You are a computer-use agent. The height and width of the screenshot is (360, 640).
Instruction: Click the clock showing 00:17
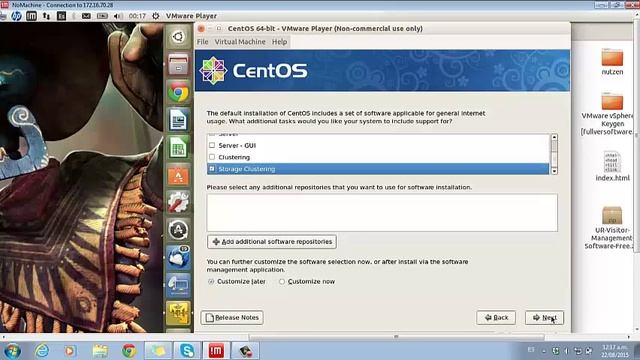coord(137,16)
